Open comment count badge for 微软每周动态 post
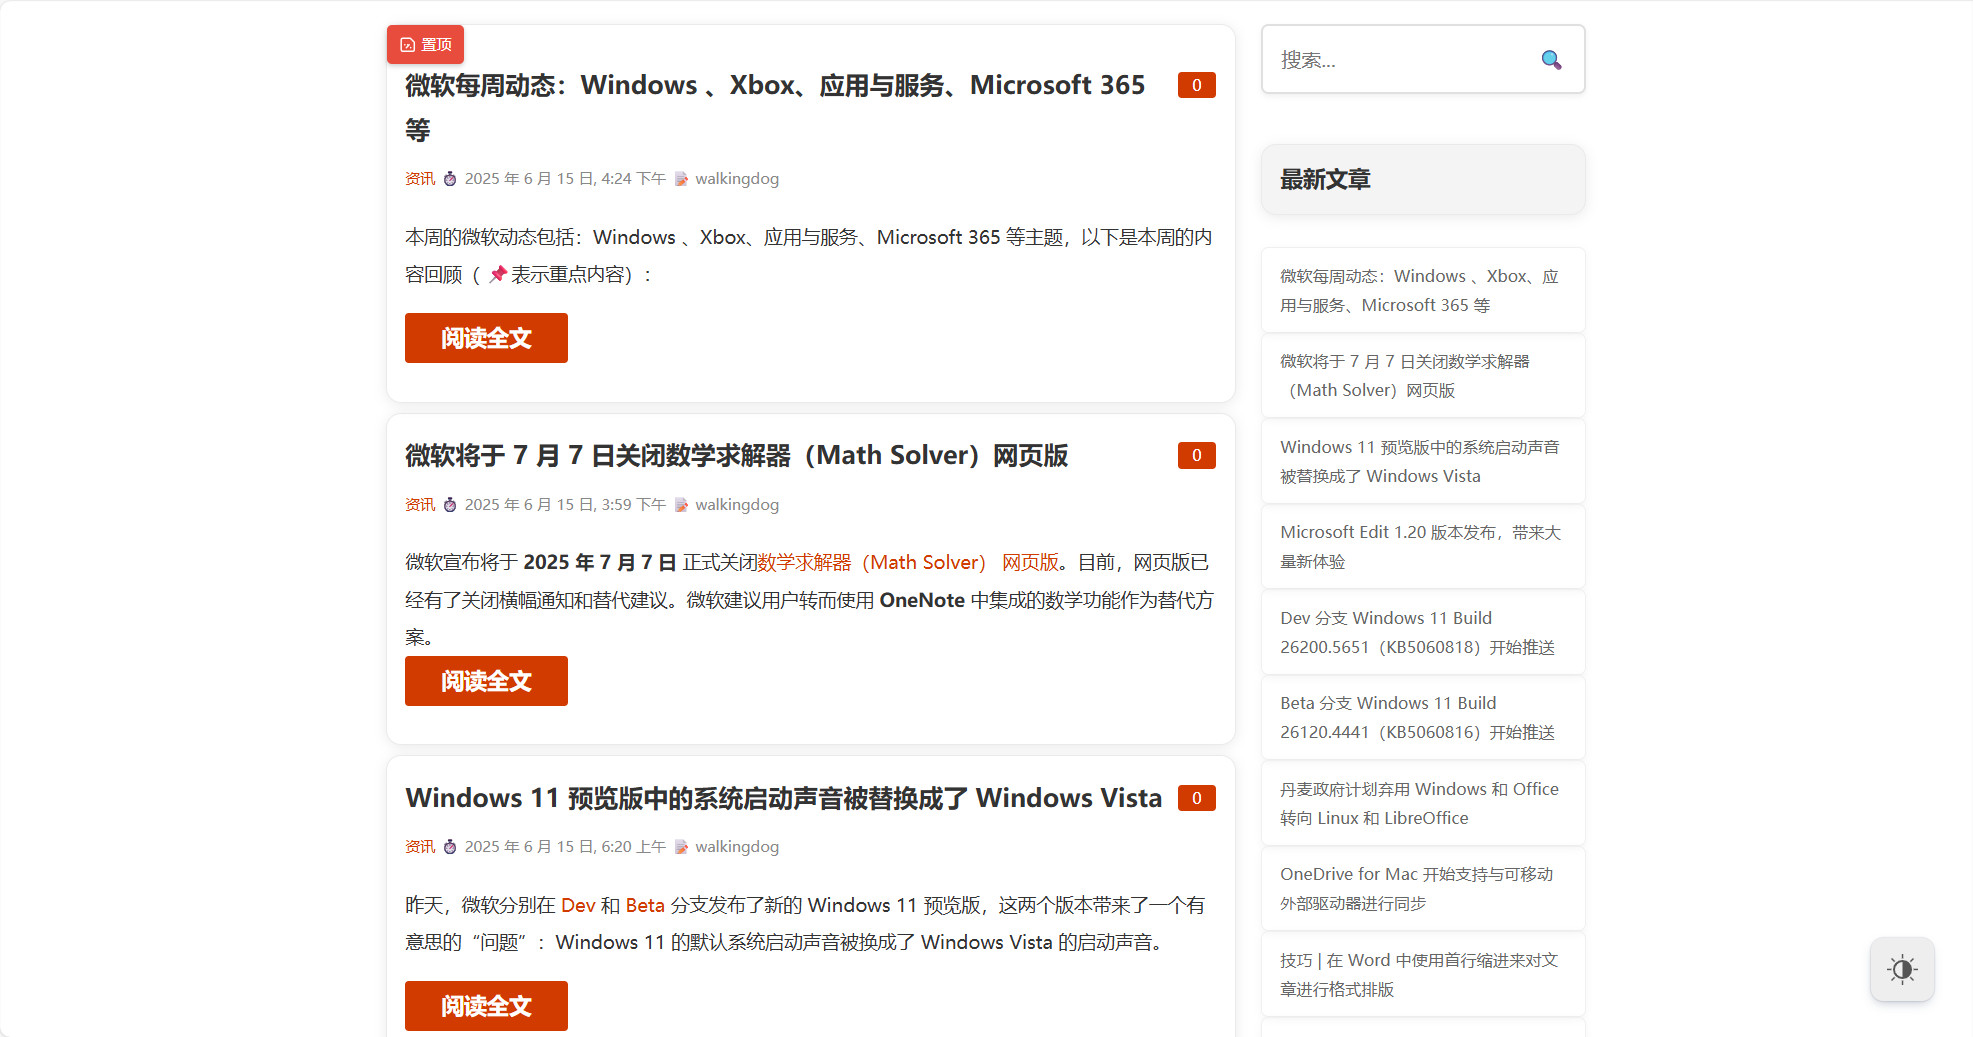 [x=1196, y=85]
